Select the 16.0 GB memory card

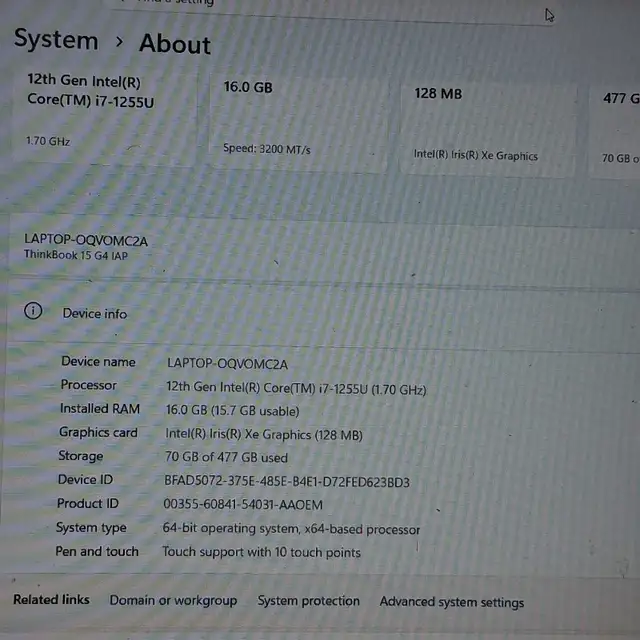click(298, 121)
